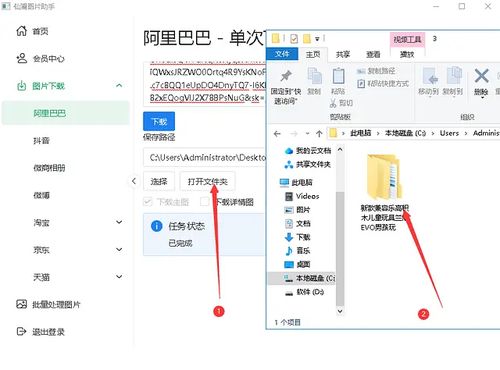Select Videos in navigation pane
500x370 pixels.
point(302,196)
